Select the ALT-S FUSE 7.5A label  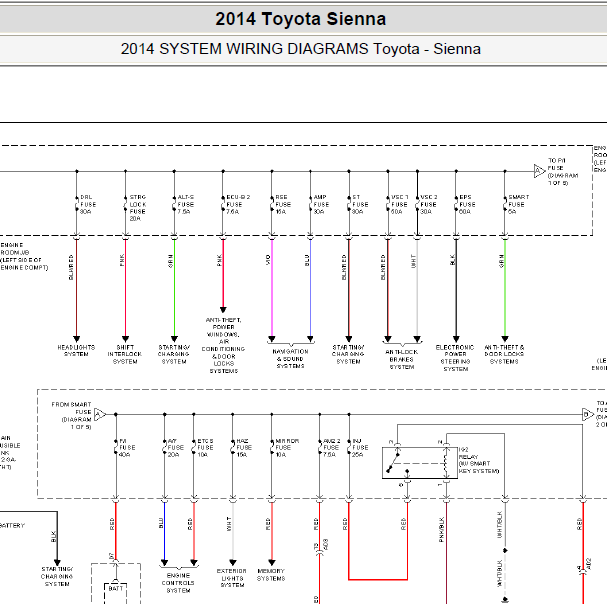(185, 204)
